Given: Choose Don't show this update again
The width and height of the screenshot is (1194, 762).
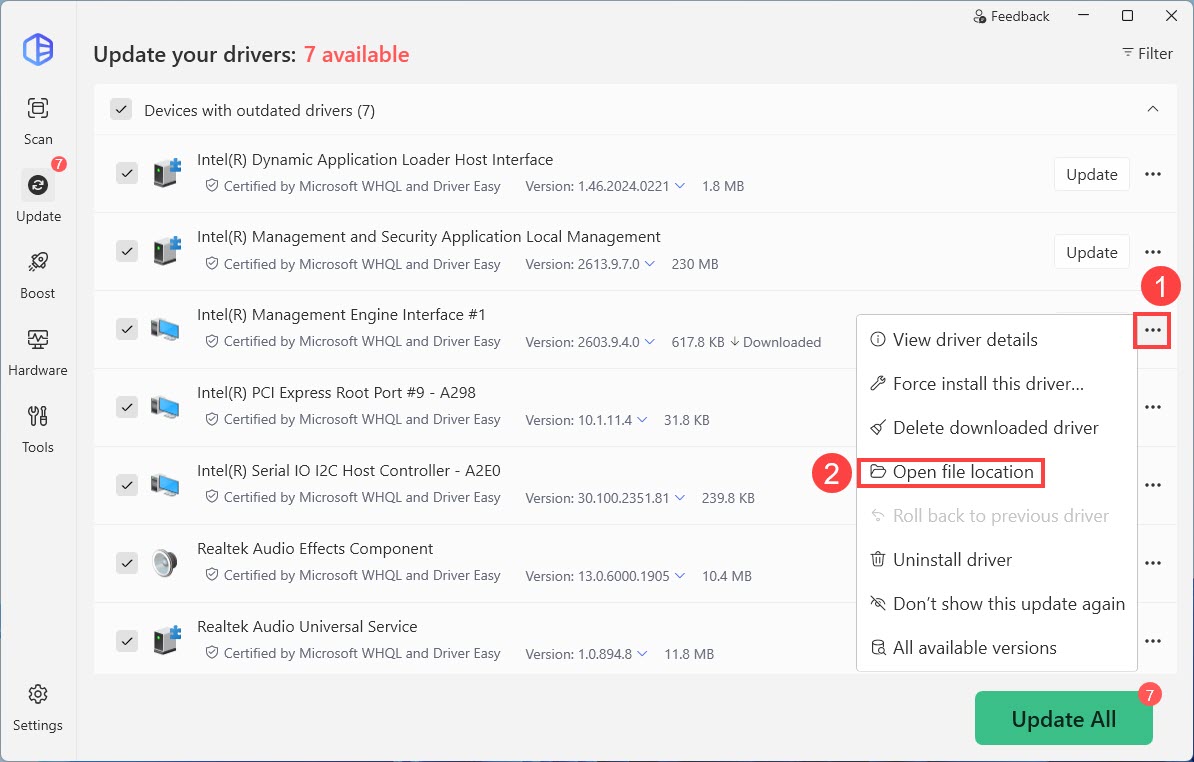Looking at the screenshot, I should point(997,604).
